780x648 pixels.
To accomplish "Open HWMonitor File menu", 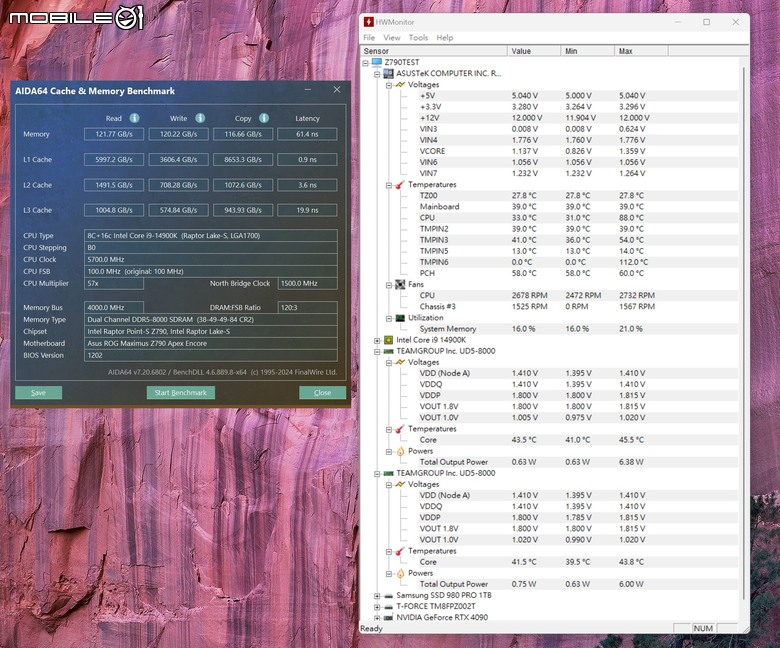I will [x=369, y=38].
